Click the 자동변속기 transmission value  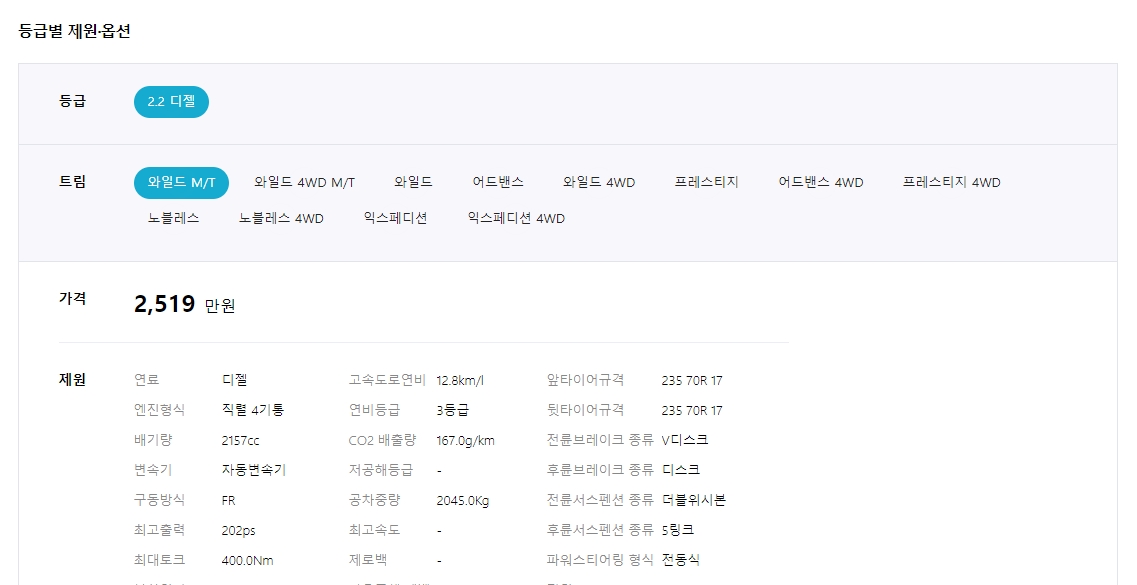point(249,470)
